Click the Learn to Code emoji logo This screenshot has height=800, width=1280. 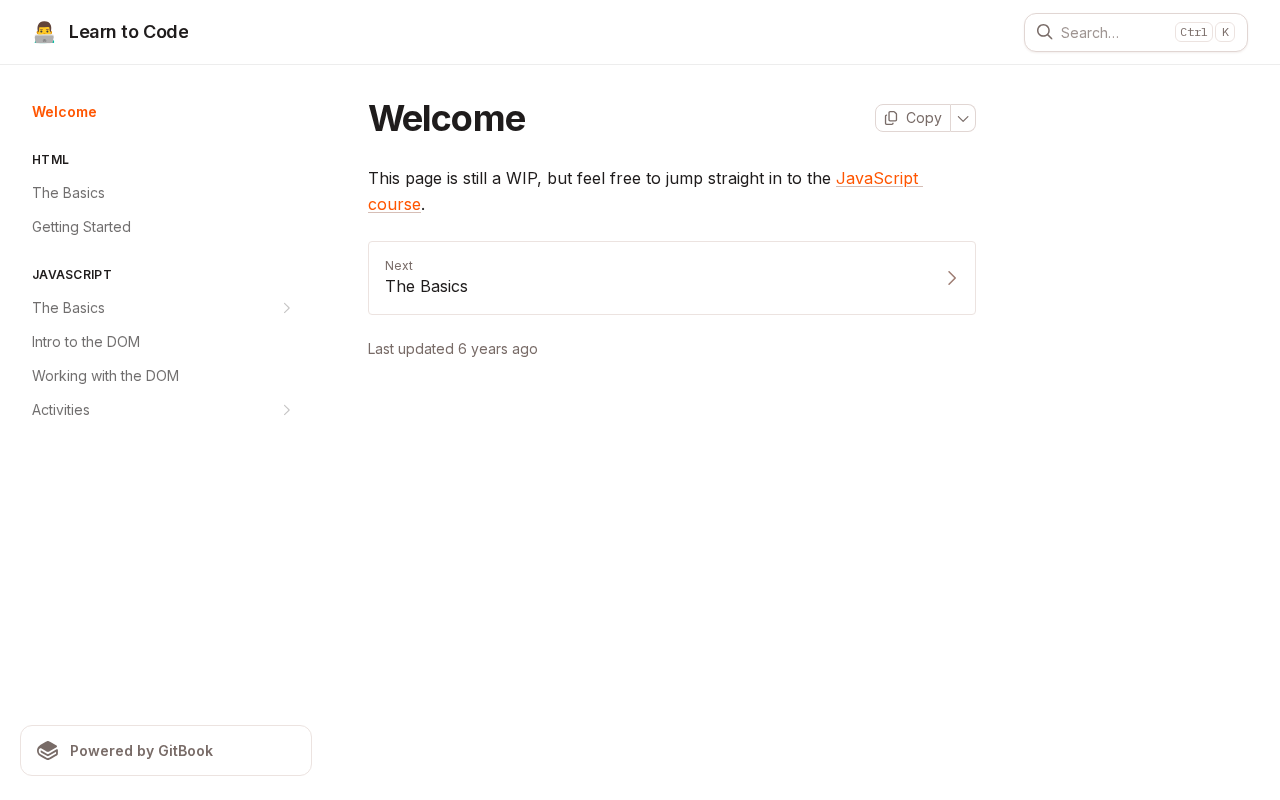click(x=44, y=32)
